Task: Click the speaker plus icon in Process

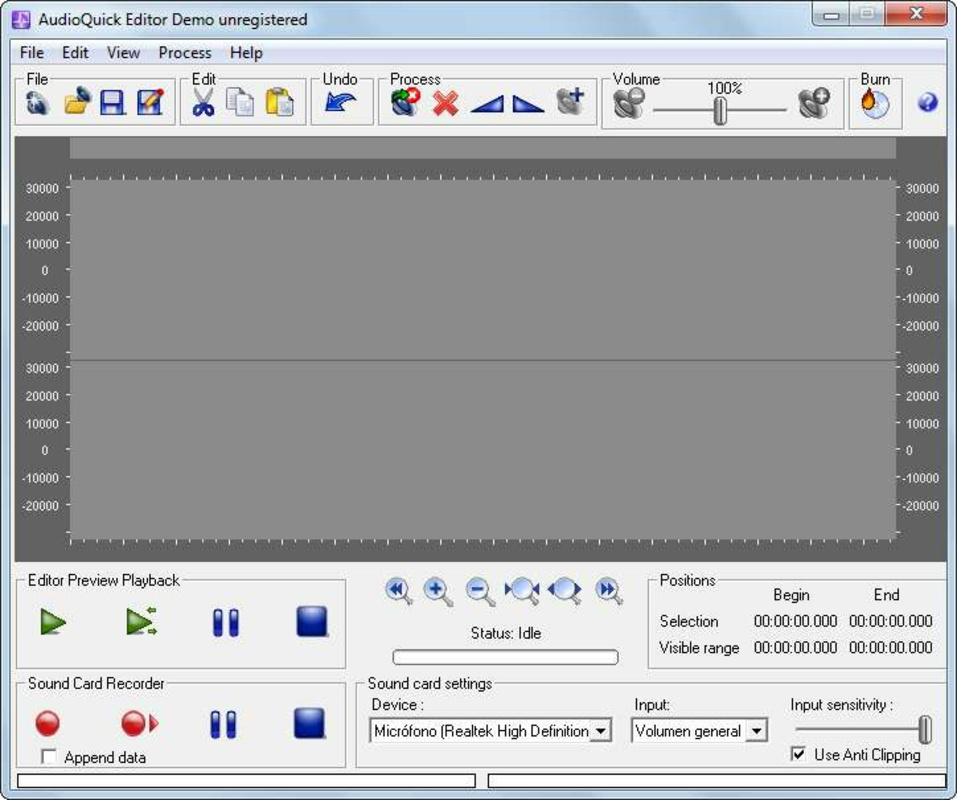Action: pyautogui.click(x=571, y=101)
